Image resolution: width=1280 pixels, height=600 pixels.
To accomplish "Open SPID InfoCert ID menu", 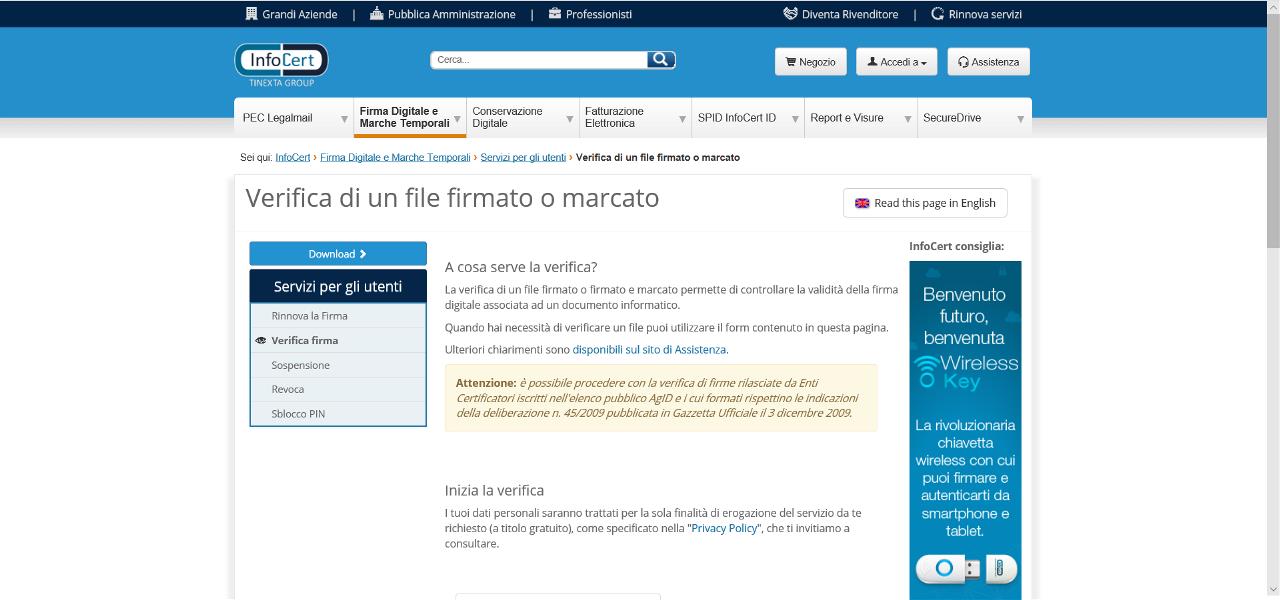I will (748, 118).
